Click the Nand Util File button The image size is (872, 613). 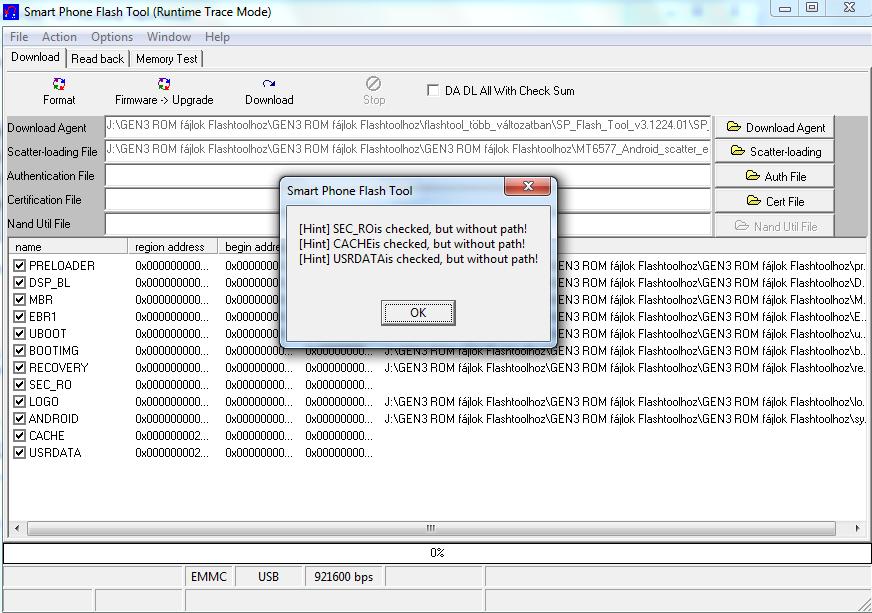point(774,226)
